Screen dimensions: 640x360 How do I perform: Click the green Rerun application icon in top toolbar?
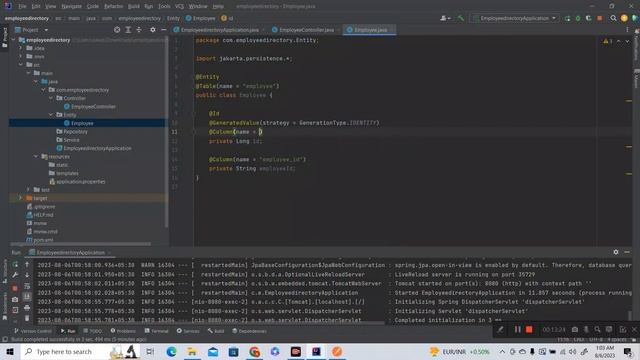point(567,18)
